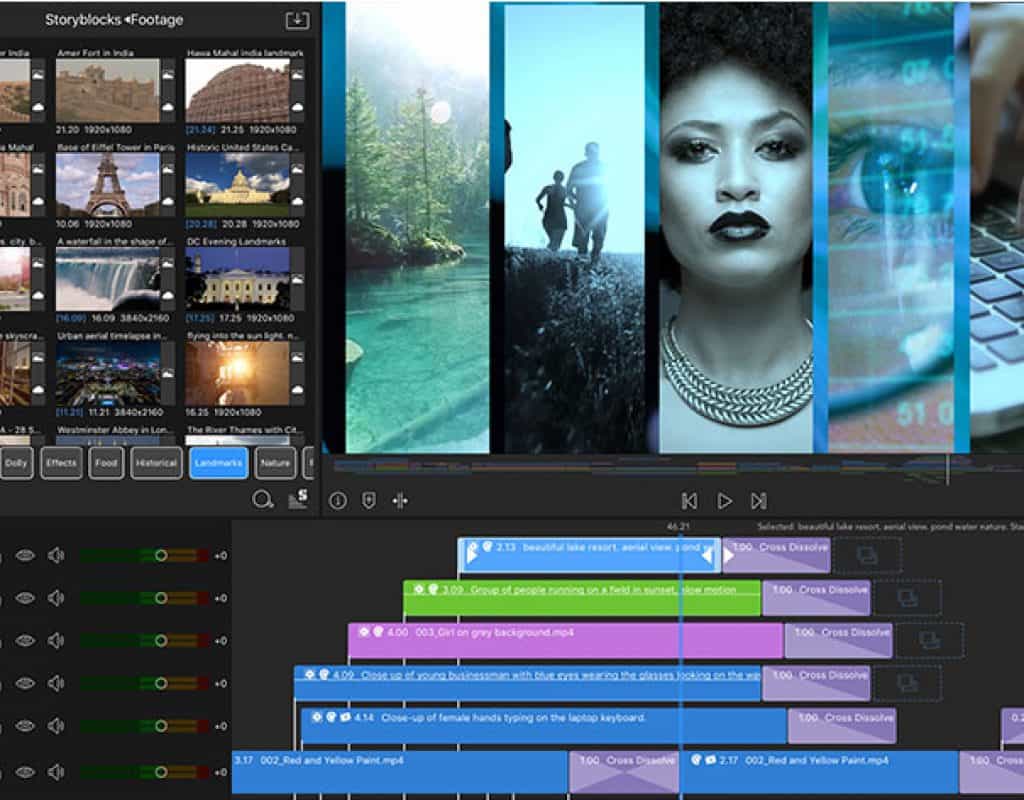1024x800 pixels.
Task: Select the Urban aerial timelapse thumbnail
Action: pos(108,374)
